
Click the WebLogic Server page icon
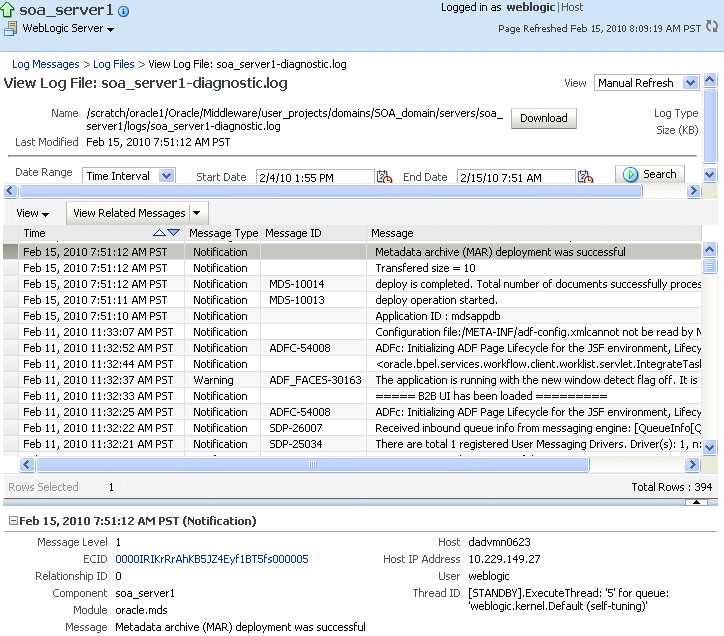coord(11,29)
